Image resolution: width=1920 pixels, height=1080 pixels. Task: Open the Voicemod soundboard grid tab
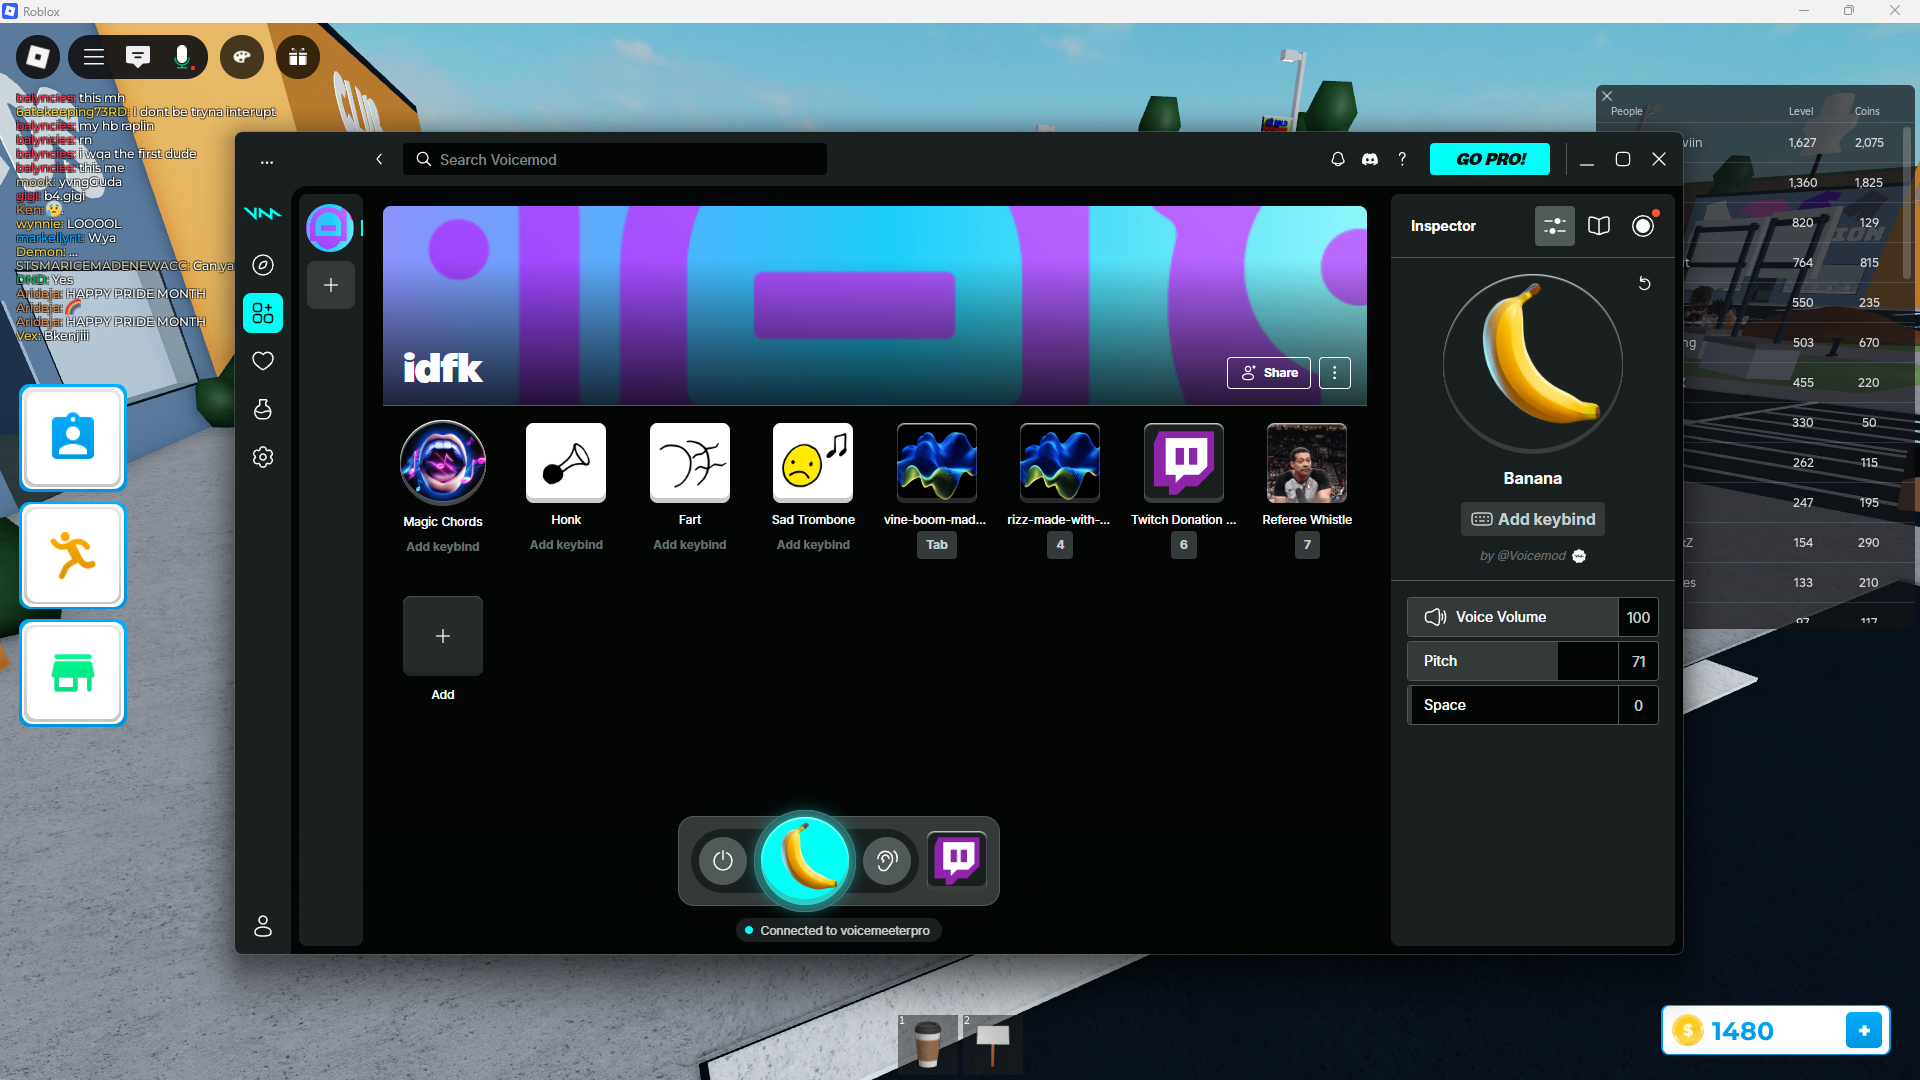point(263,313)
